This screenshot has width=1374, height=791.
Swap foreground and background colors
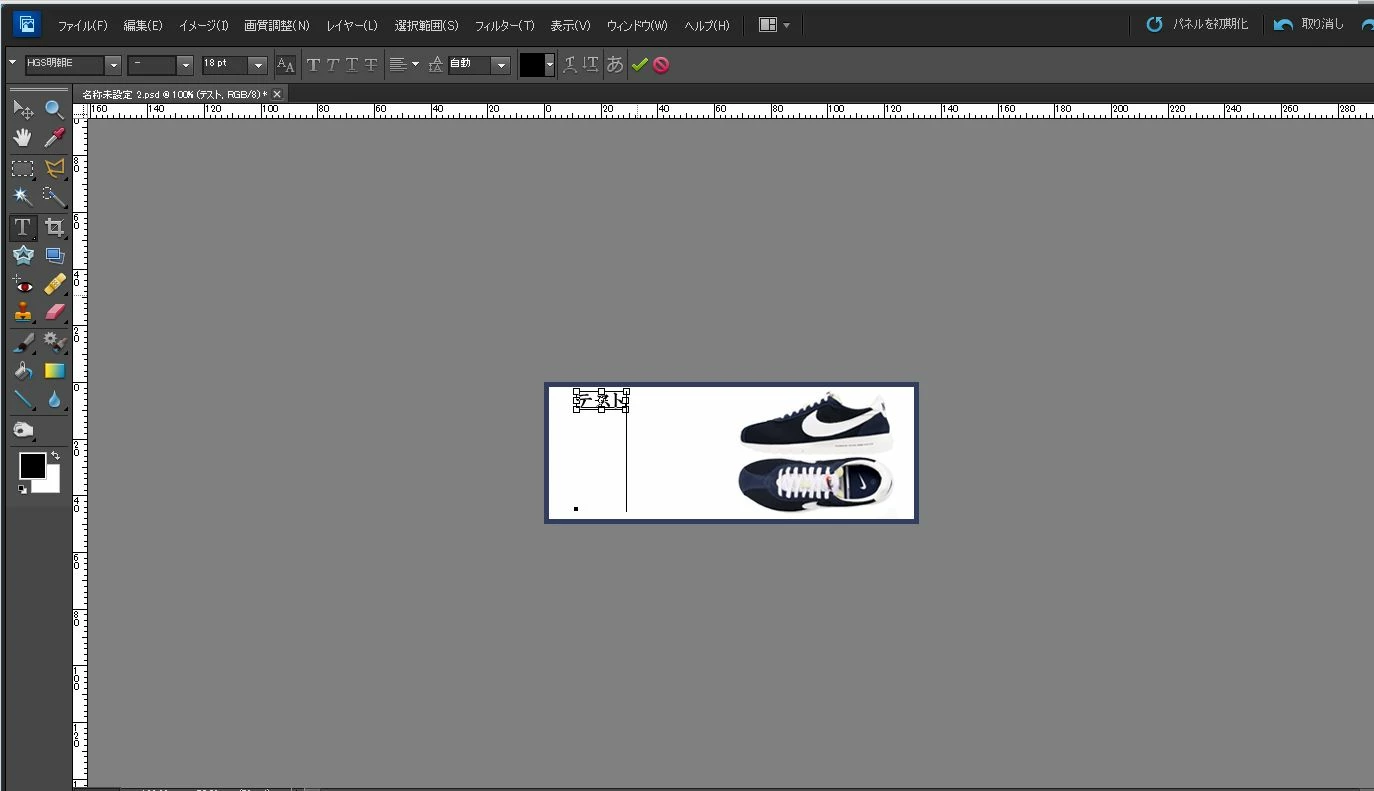[56, 456]
